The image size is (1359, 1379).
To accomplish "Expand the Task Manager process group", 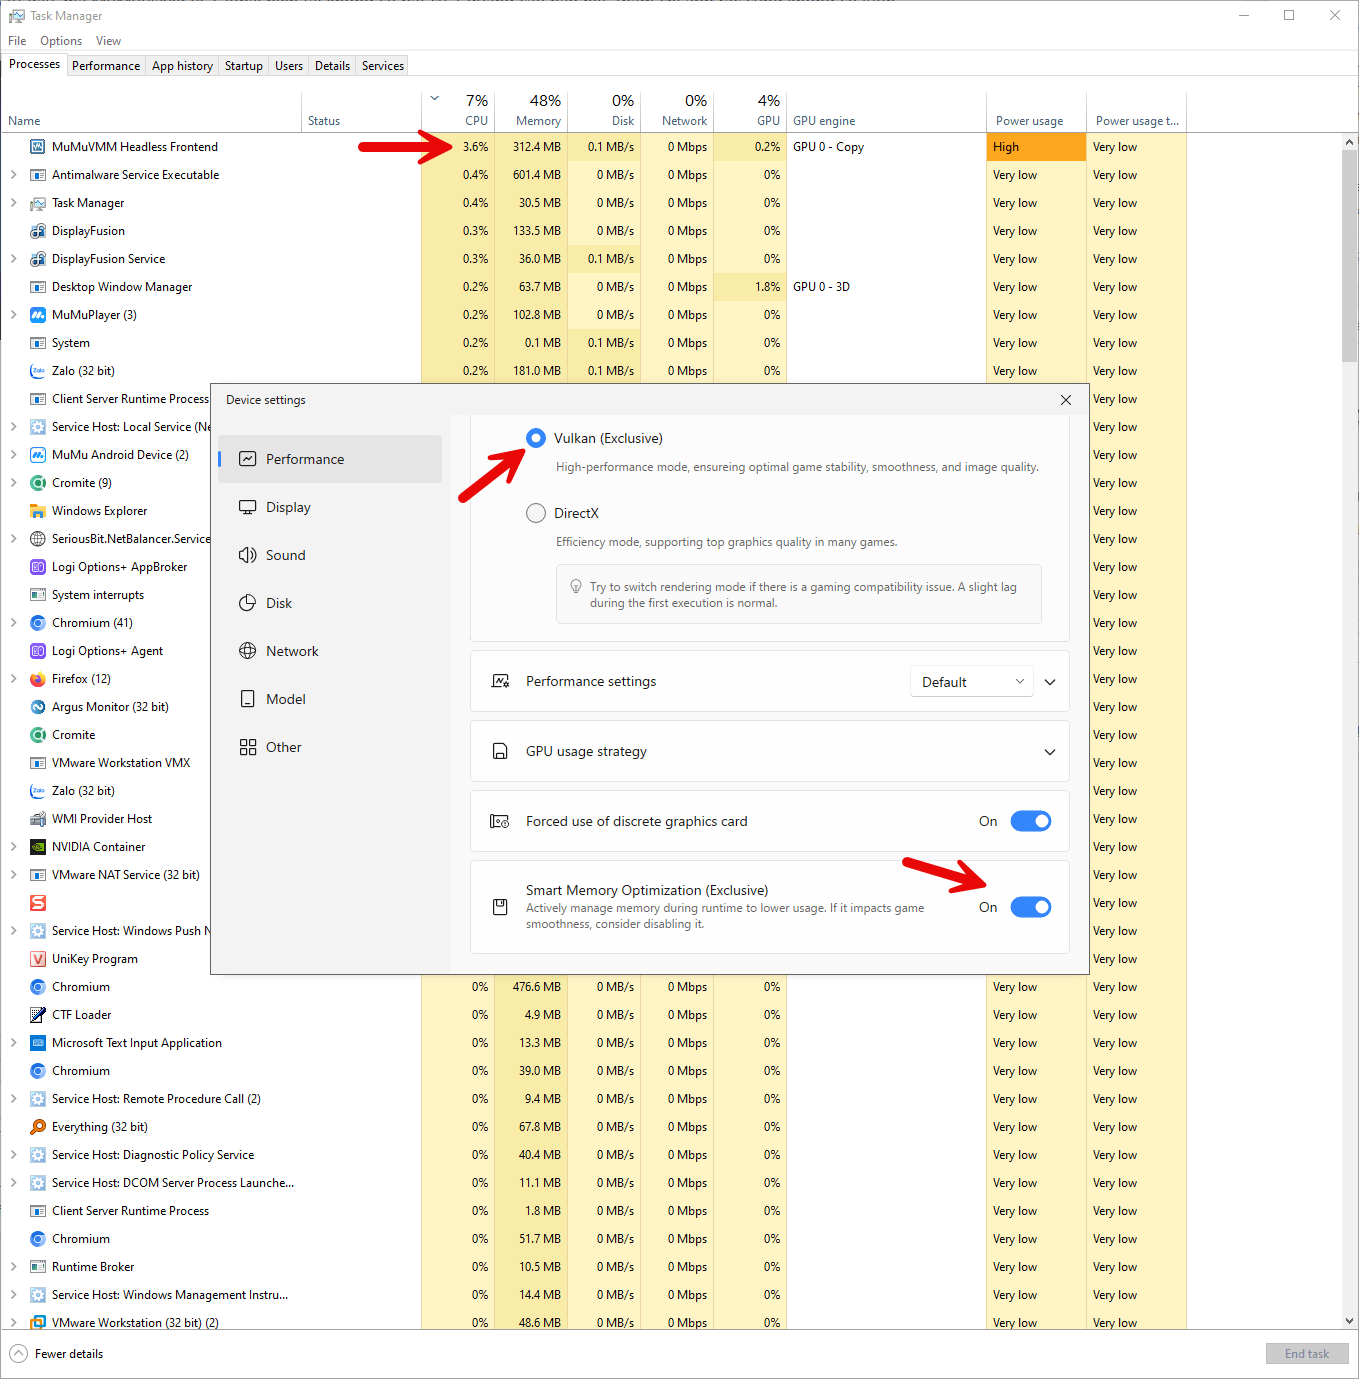I will [13, 203].
